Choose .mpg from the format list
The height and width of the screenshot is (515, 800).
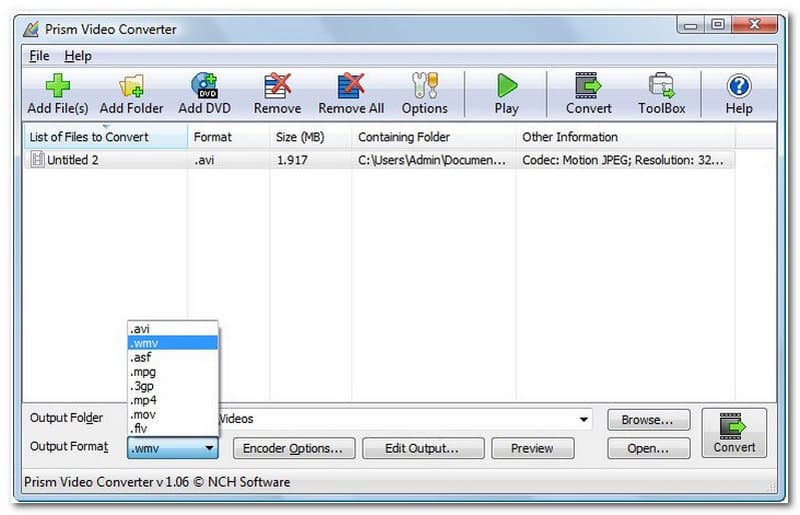pos(172,372)
